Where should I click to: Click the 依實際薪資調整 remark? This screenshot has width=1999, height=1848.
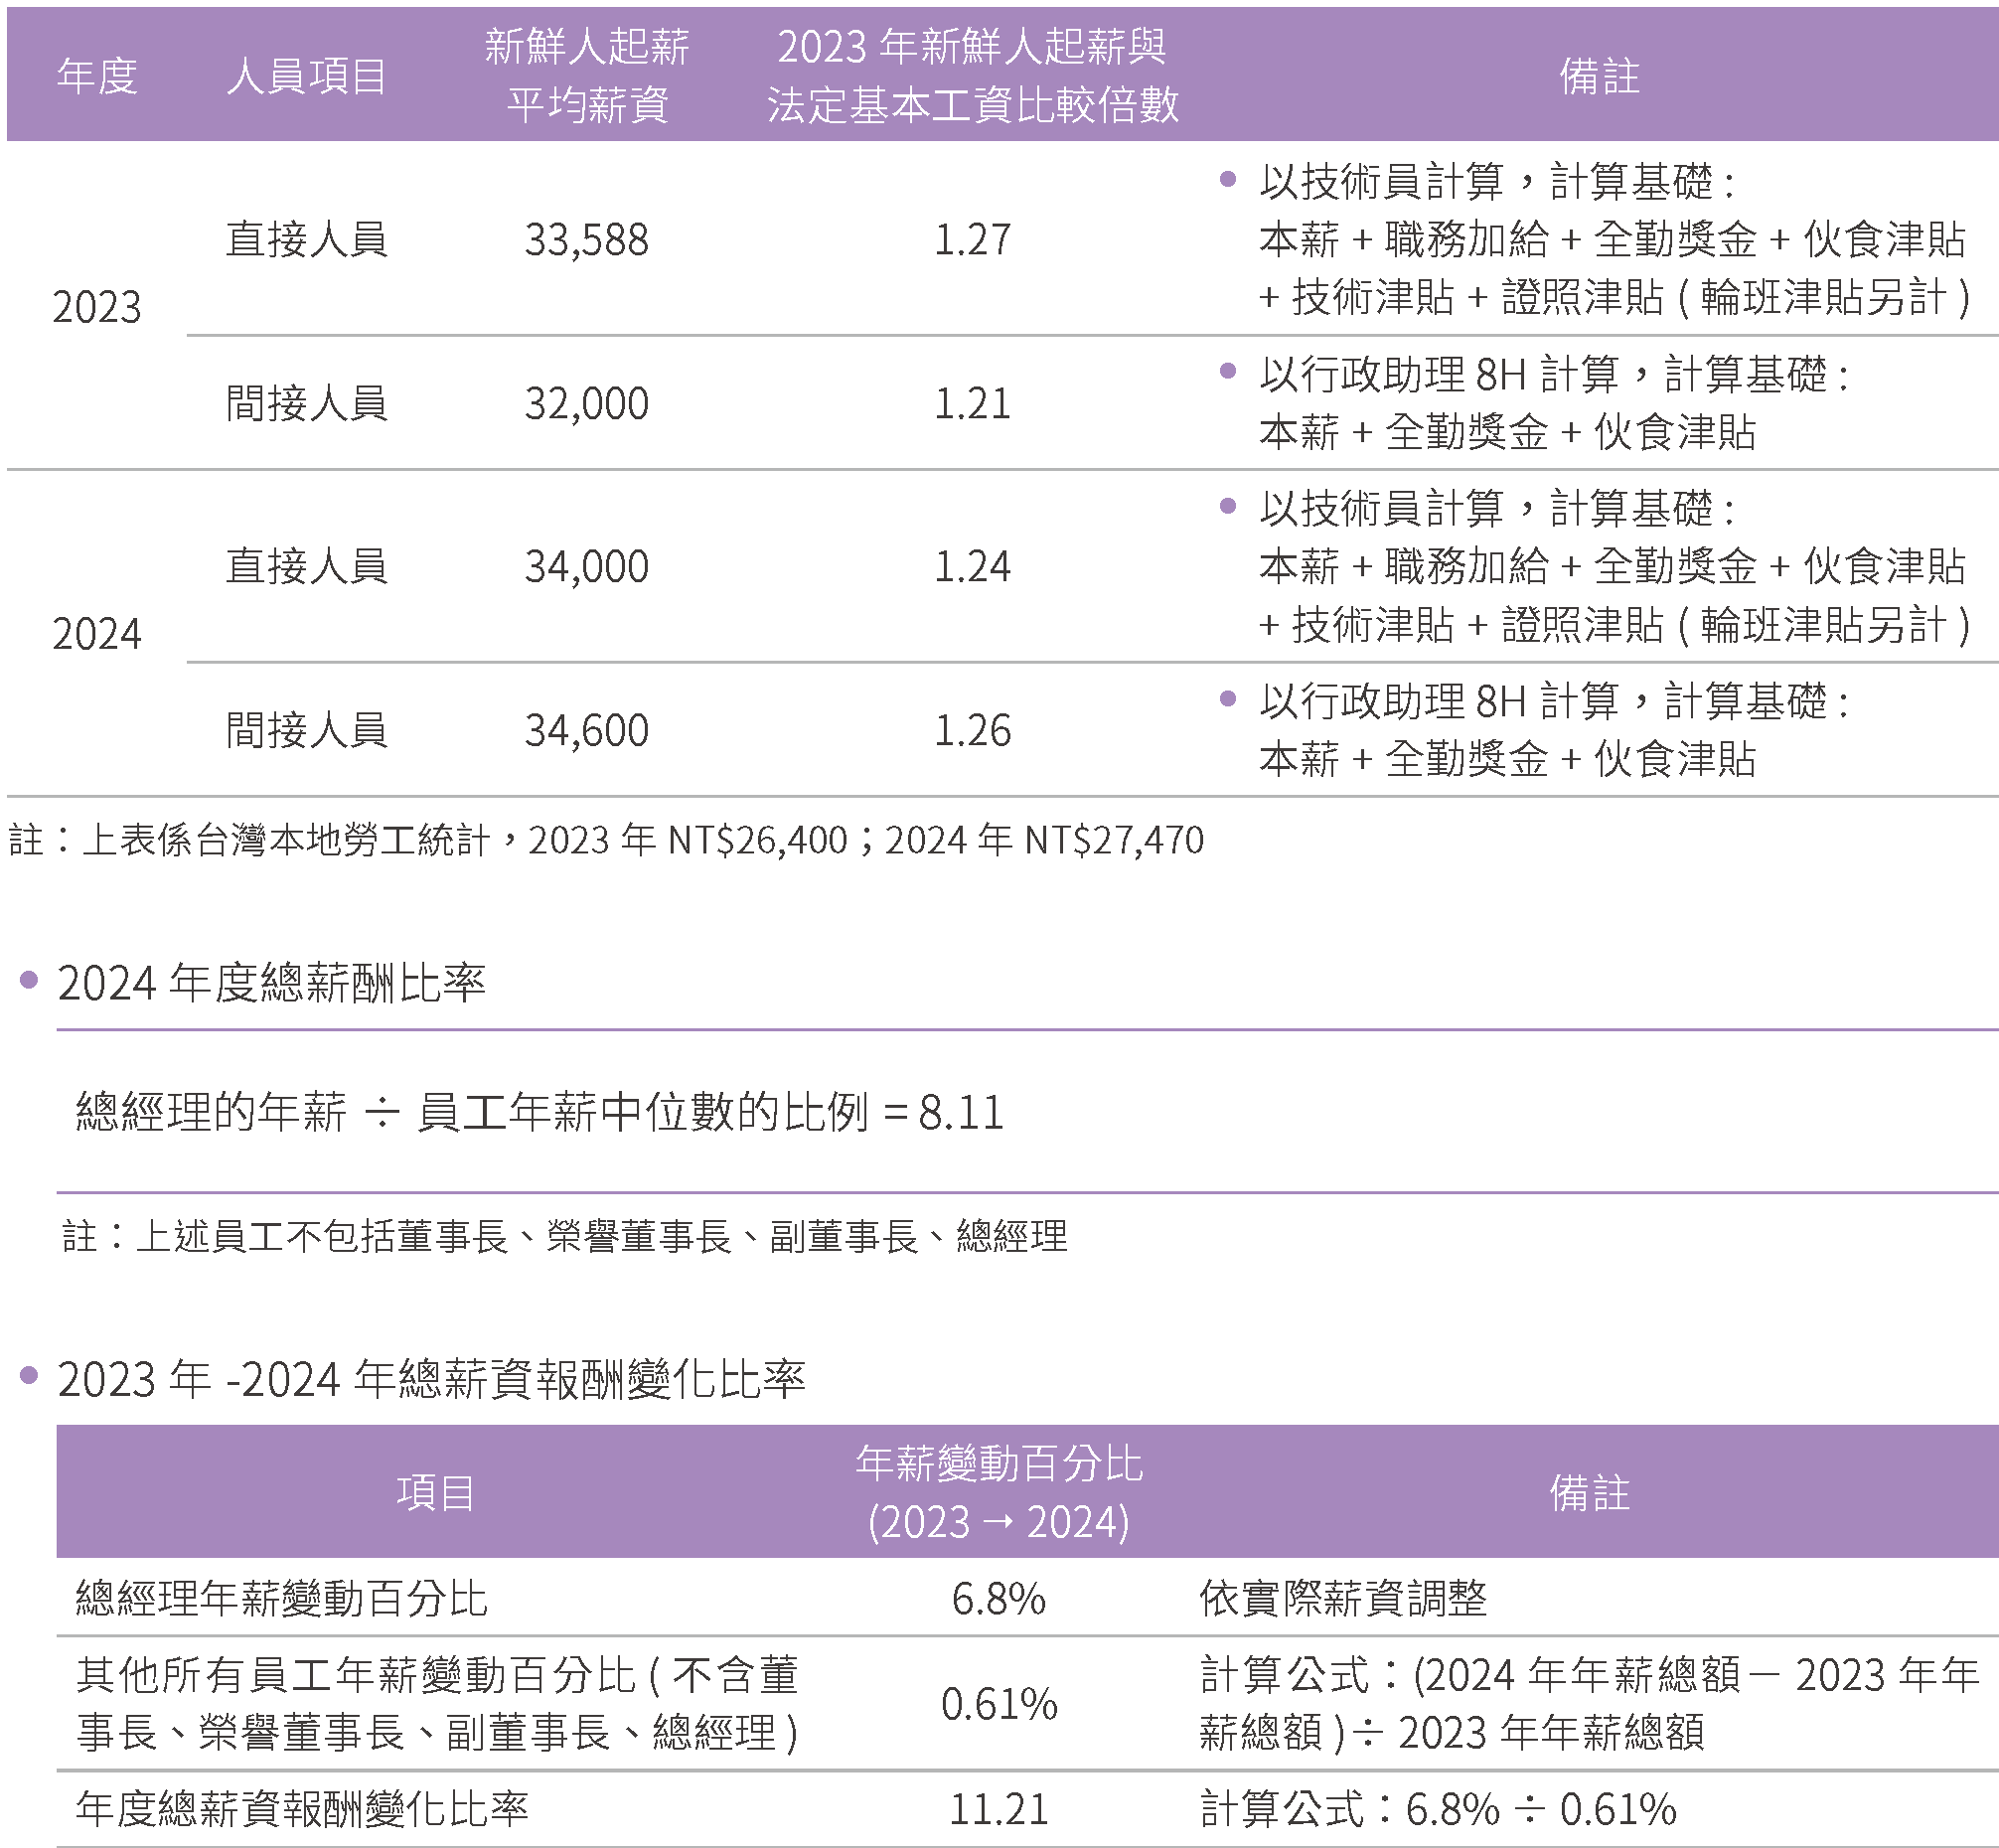point(1343,1599)
